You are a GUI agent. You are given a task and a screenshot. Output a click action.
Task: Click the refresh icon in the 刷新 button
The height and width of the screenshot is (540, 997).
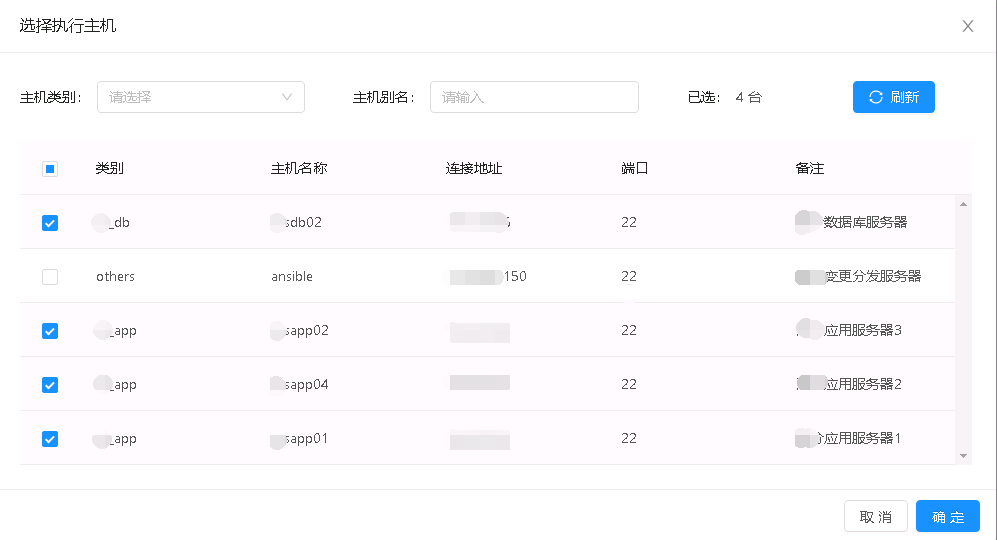(x=876, y=97)
